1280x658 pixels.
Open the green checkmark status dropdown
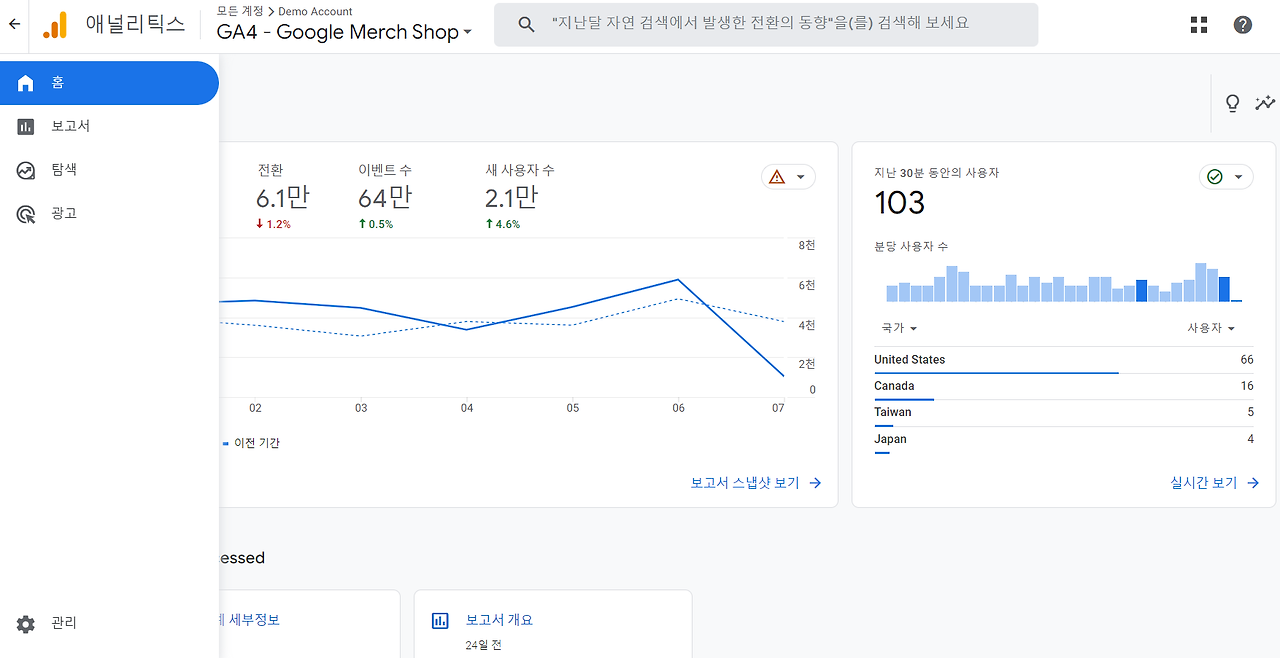(1226, 177)
